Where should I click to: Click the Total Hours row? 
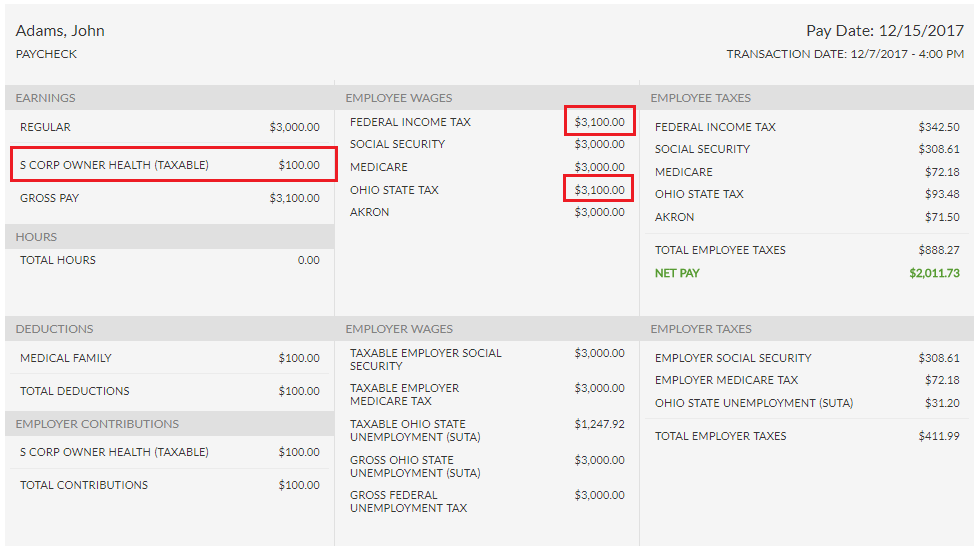169,260
